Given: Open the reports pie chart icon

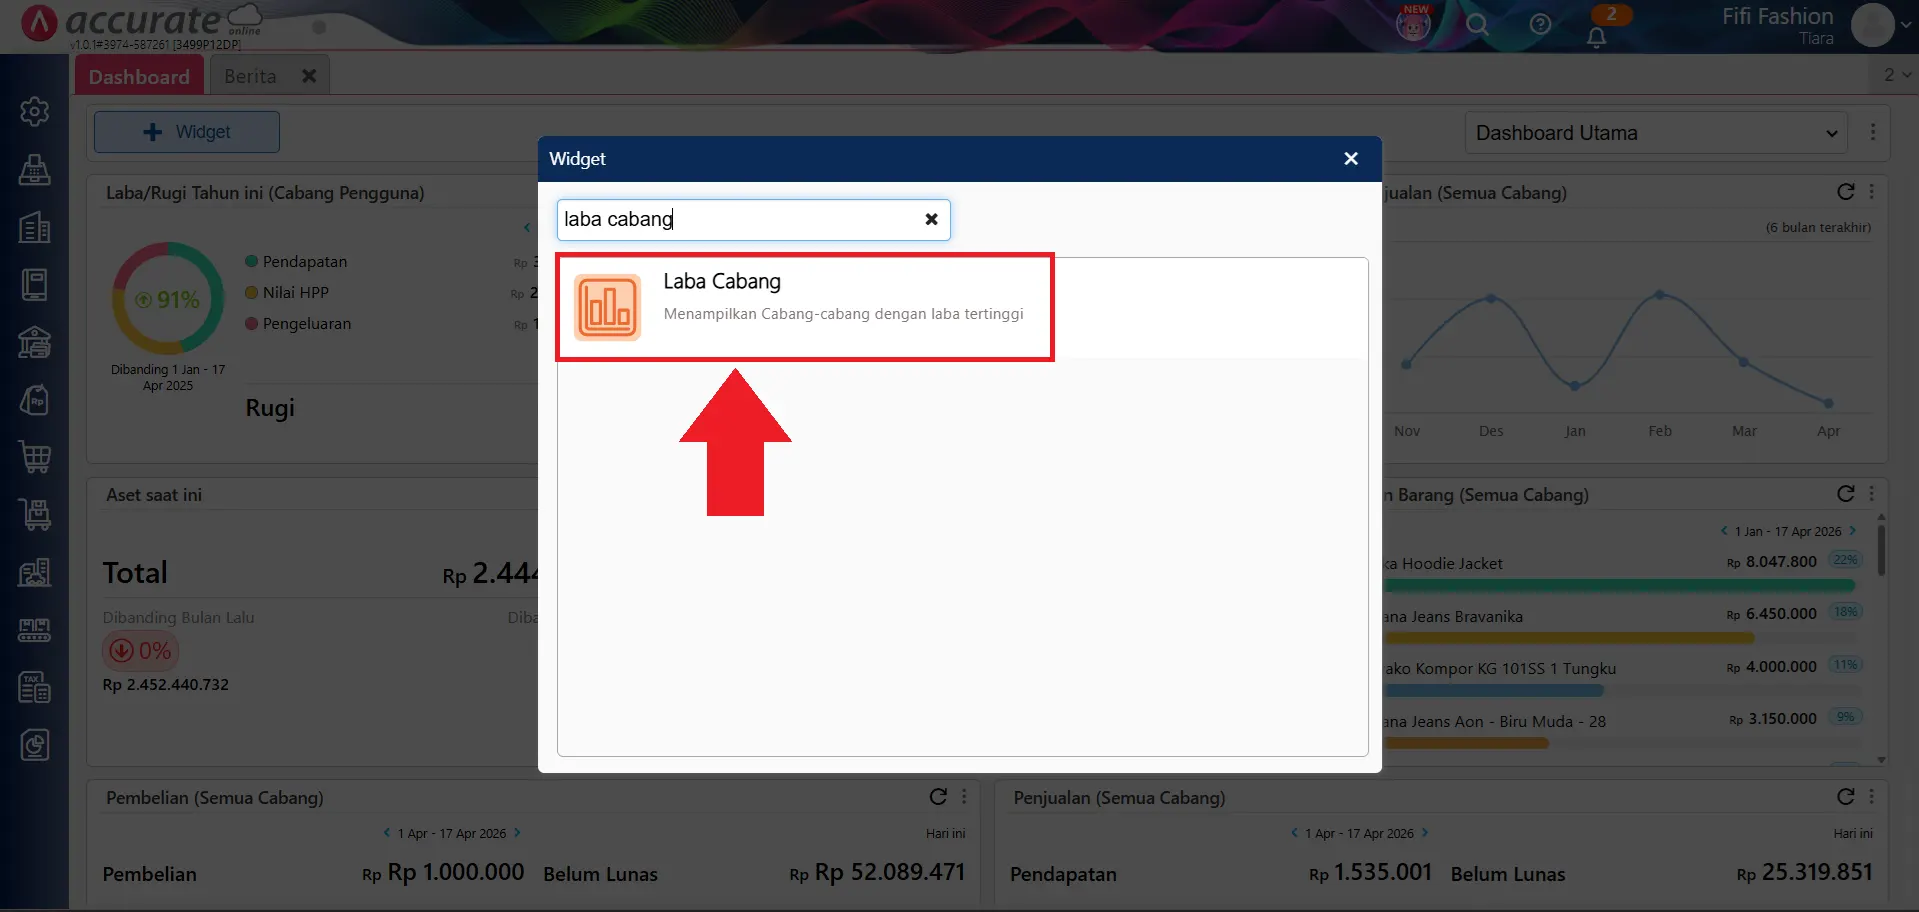Looking at the screenshot, I should [35, 745].
